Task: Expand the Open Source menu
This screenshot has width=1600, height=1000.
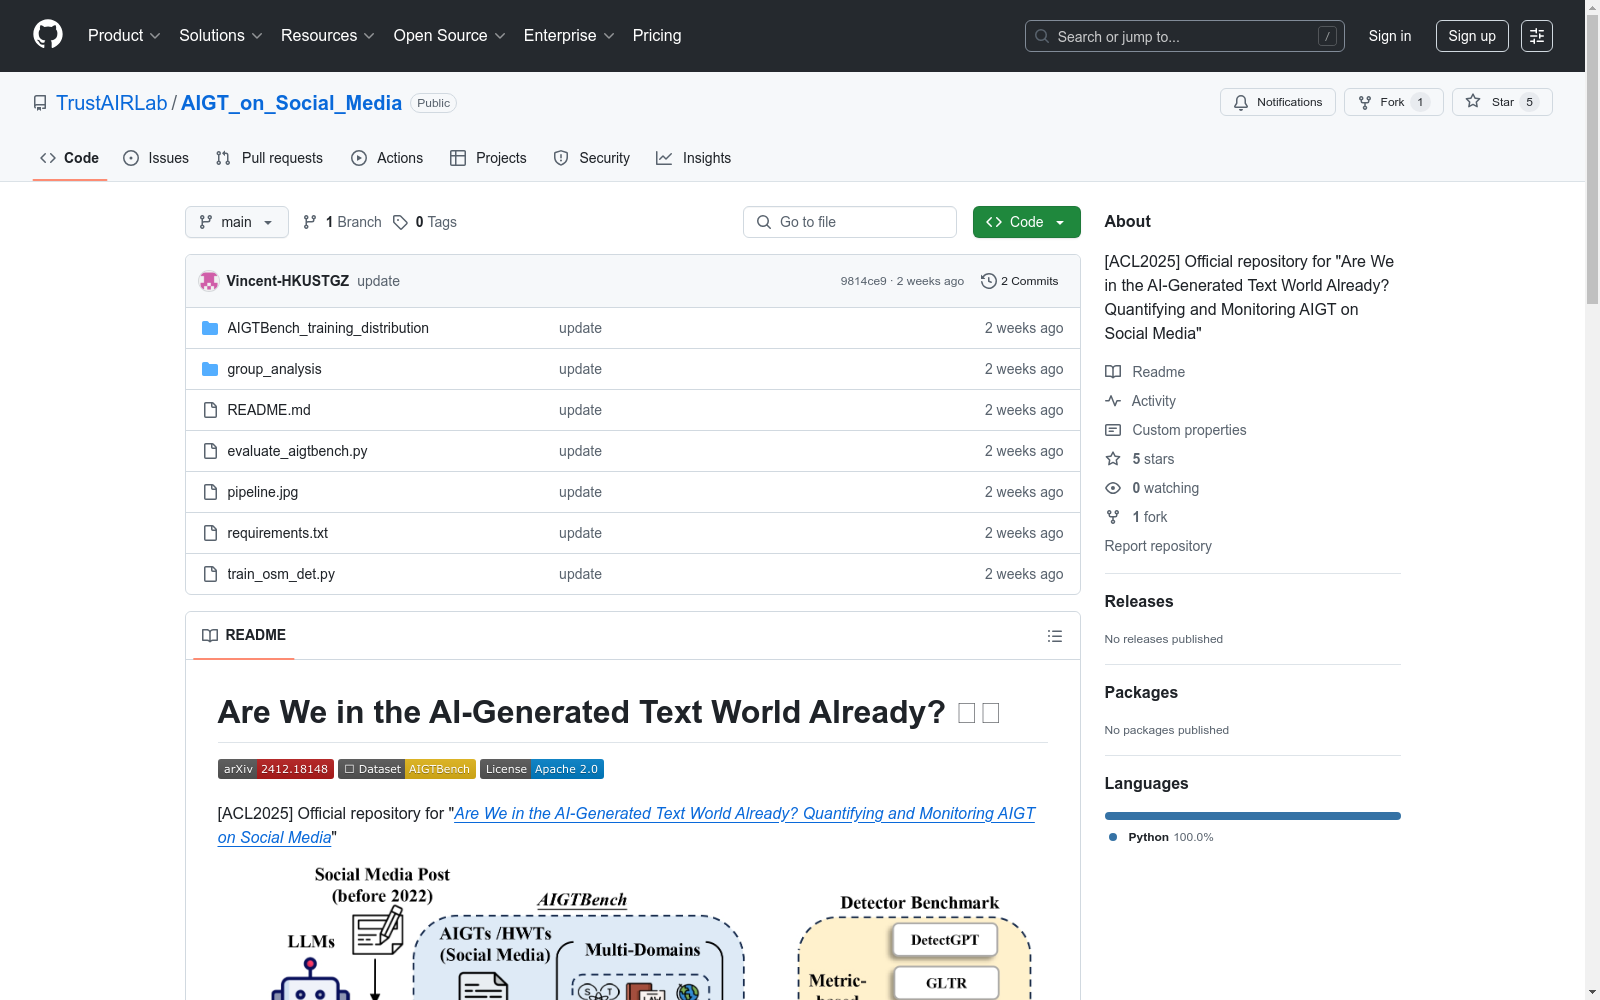Action: (449, 36)
